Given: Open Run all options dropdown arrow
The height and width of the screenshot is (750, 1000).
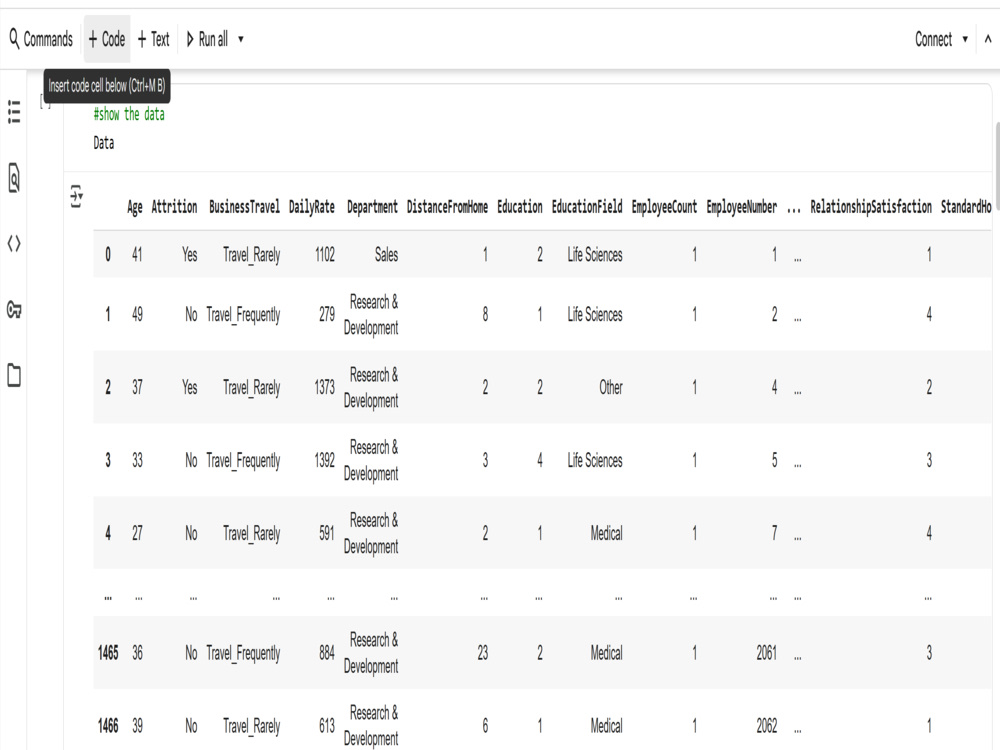Looking at the screenshot, I should pos(240,40).
